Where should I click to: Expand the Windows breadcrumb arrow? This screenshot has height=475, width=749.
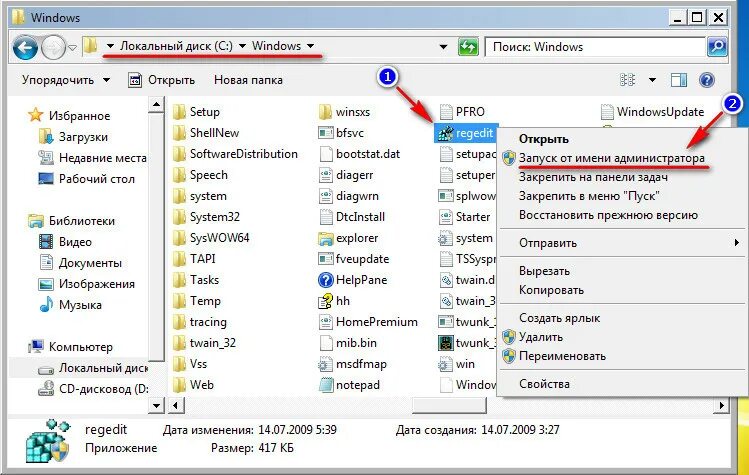310,46
